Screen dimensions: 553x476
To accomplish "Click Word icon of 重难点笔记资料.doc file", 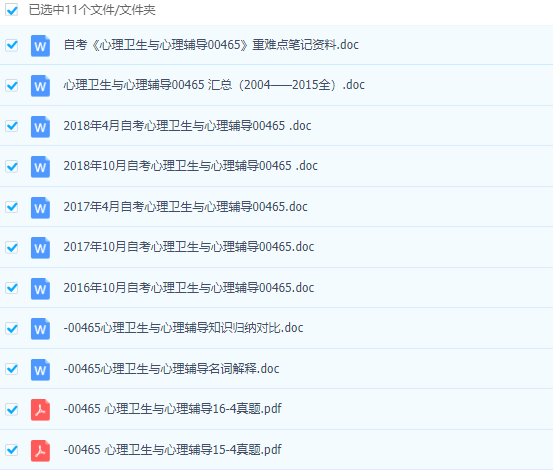I will (x=40, y=45).
